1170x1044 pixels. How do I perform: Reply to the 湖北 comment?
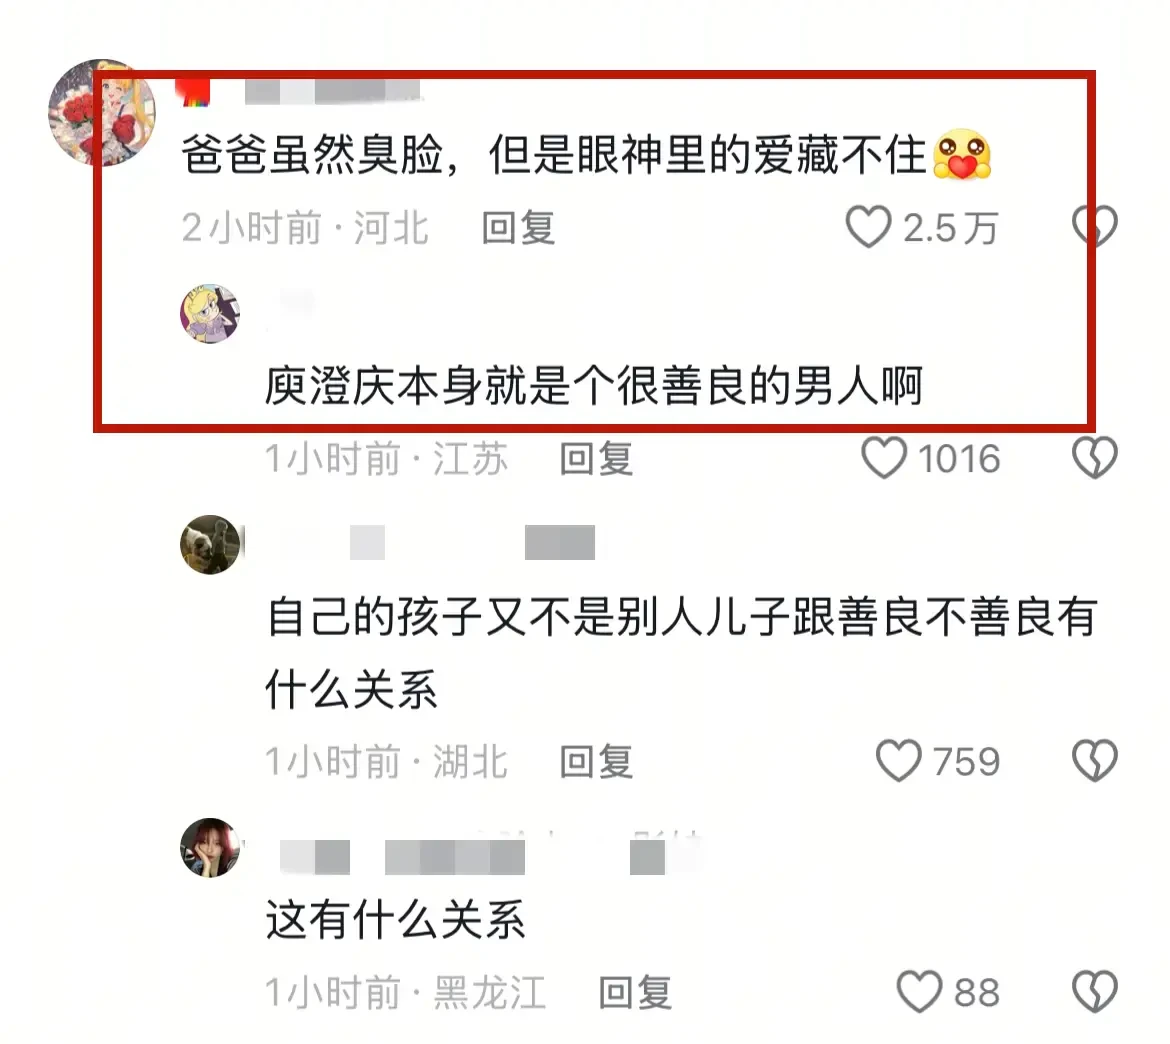pyautogui.click(x=597, y=762)
